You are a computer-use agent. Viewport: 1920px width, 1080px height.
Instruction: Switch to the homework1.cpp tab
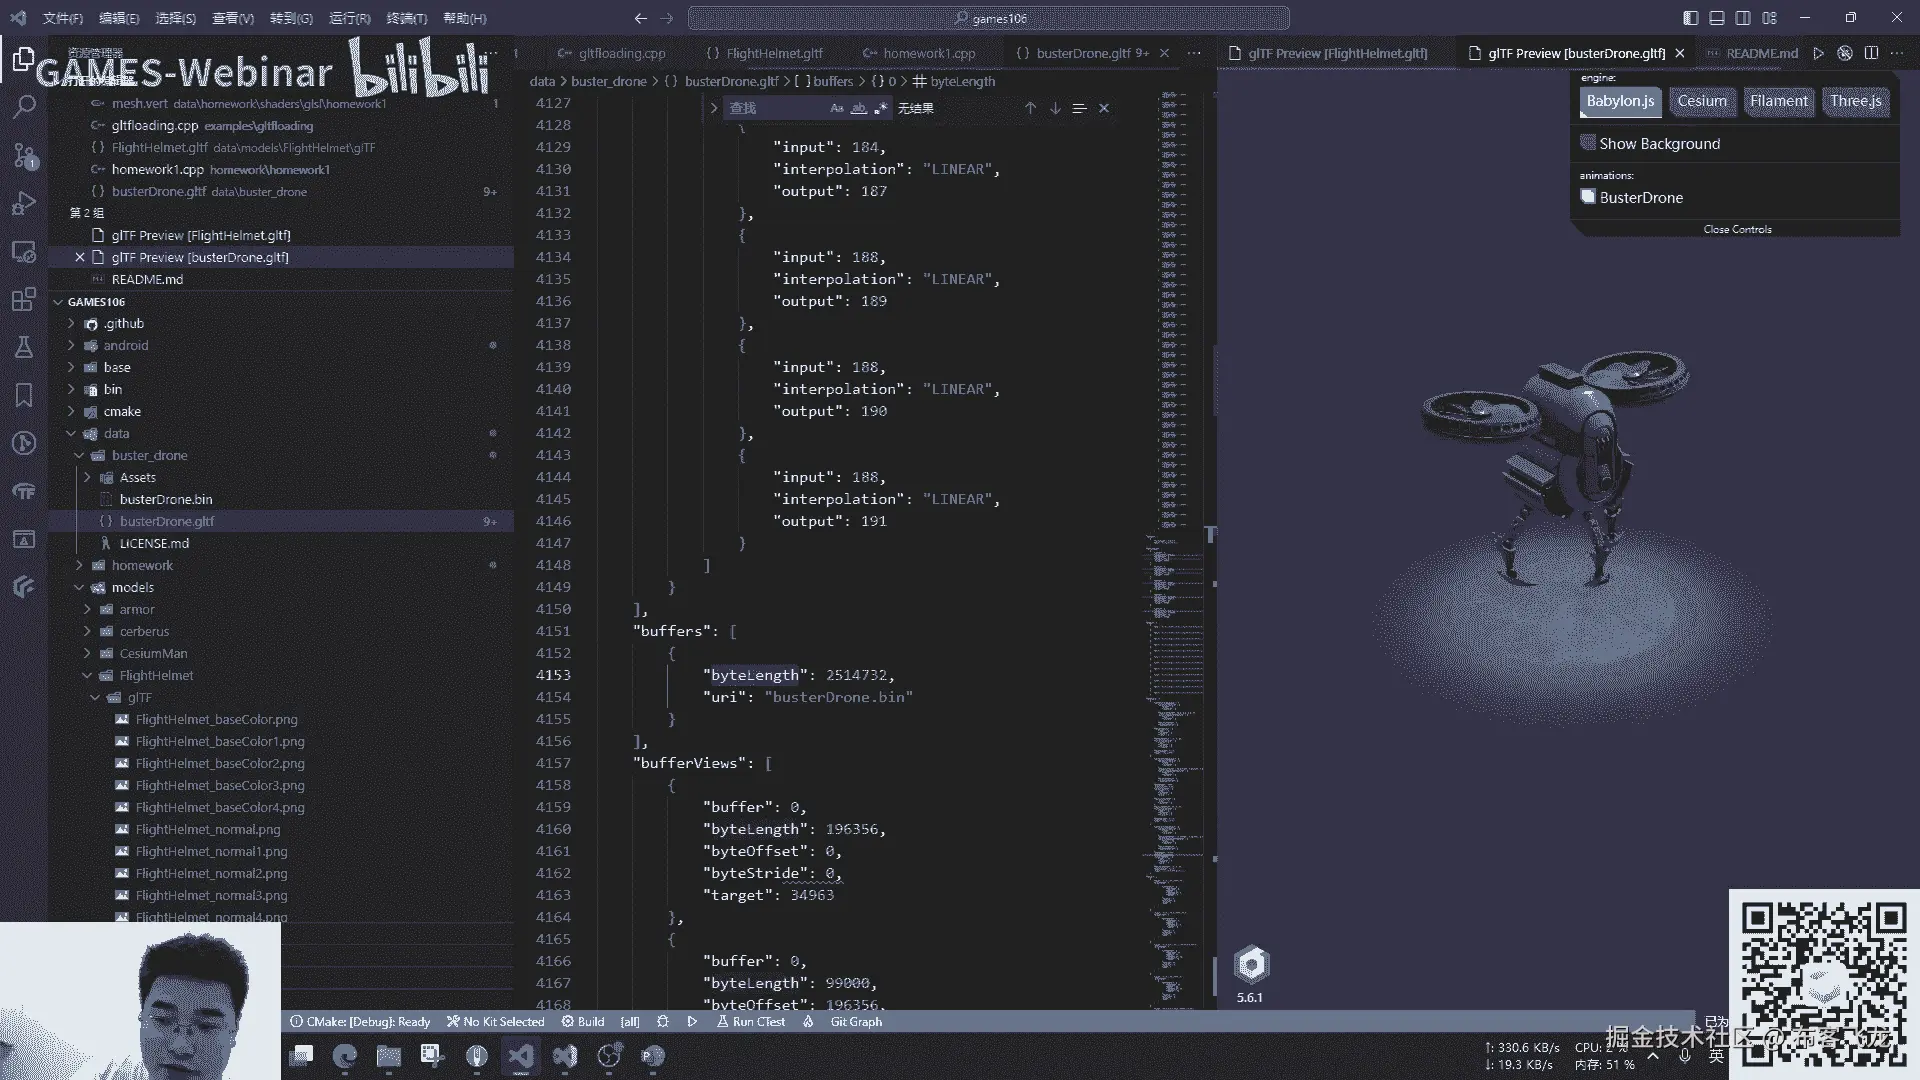928,53
